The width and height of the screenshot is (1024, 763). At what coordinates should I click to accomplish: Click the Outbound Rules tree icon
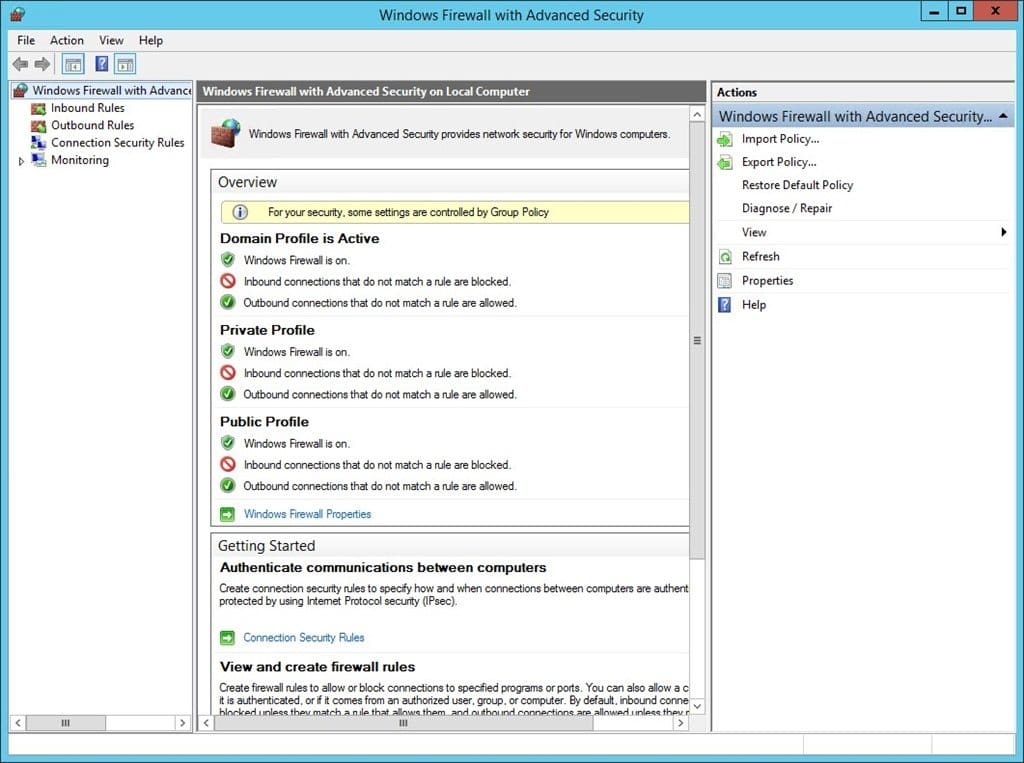coord(39,125)
